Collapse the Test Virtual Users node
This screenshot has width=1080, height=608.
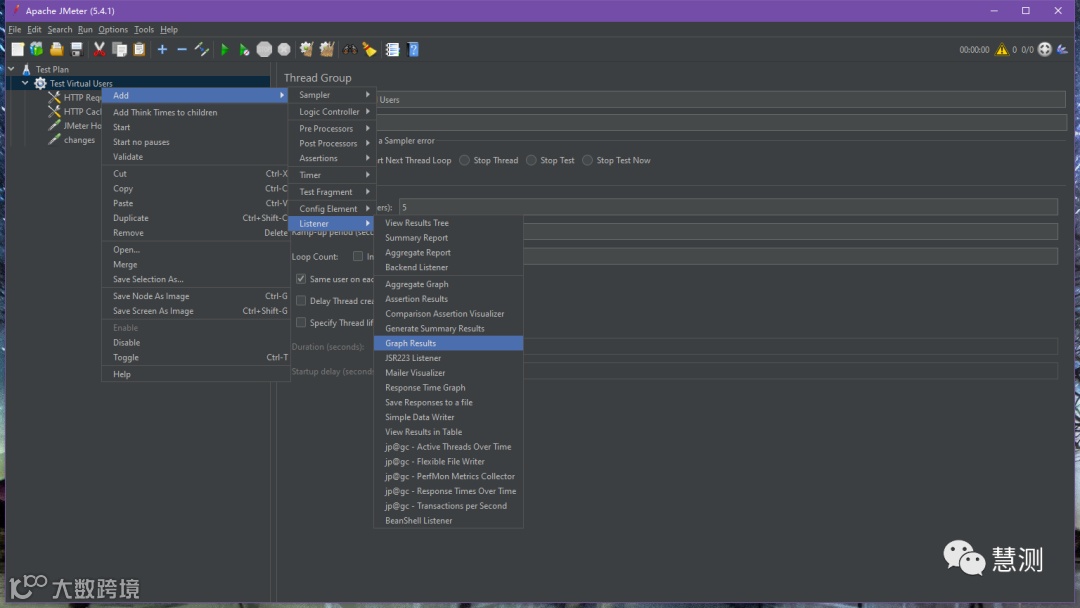[25, 83]
